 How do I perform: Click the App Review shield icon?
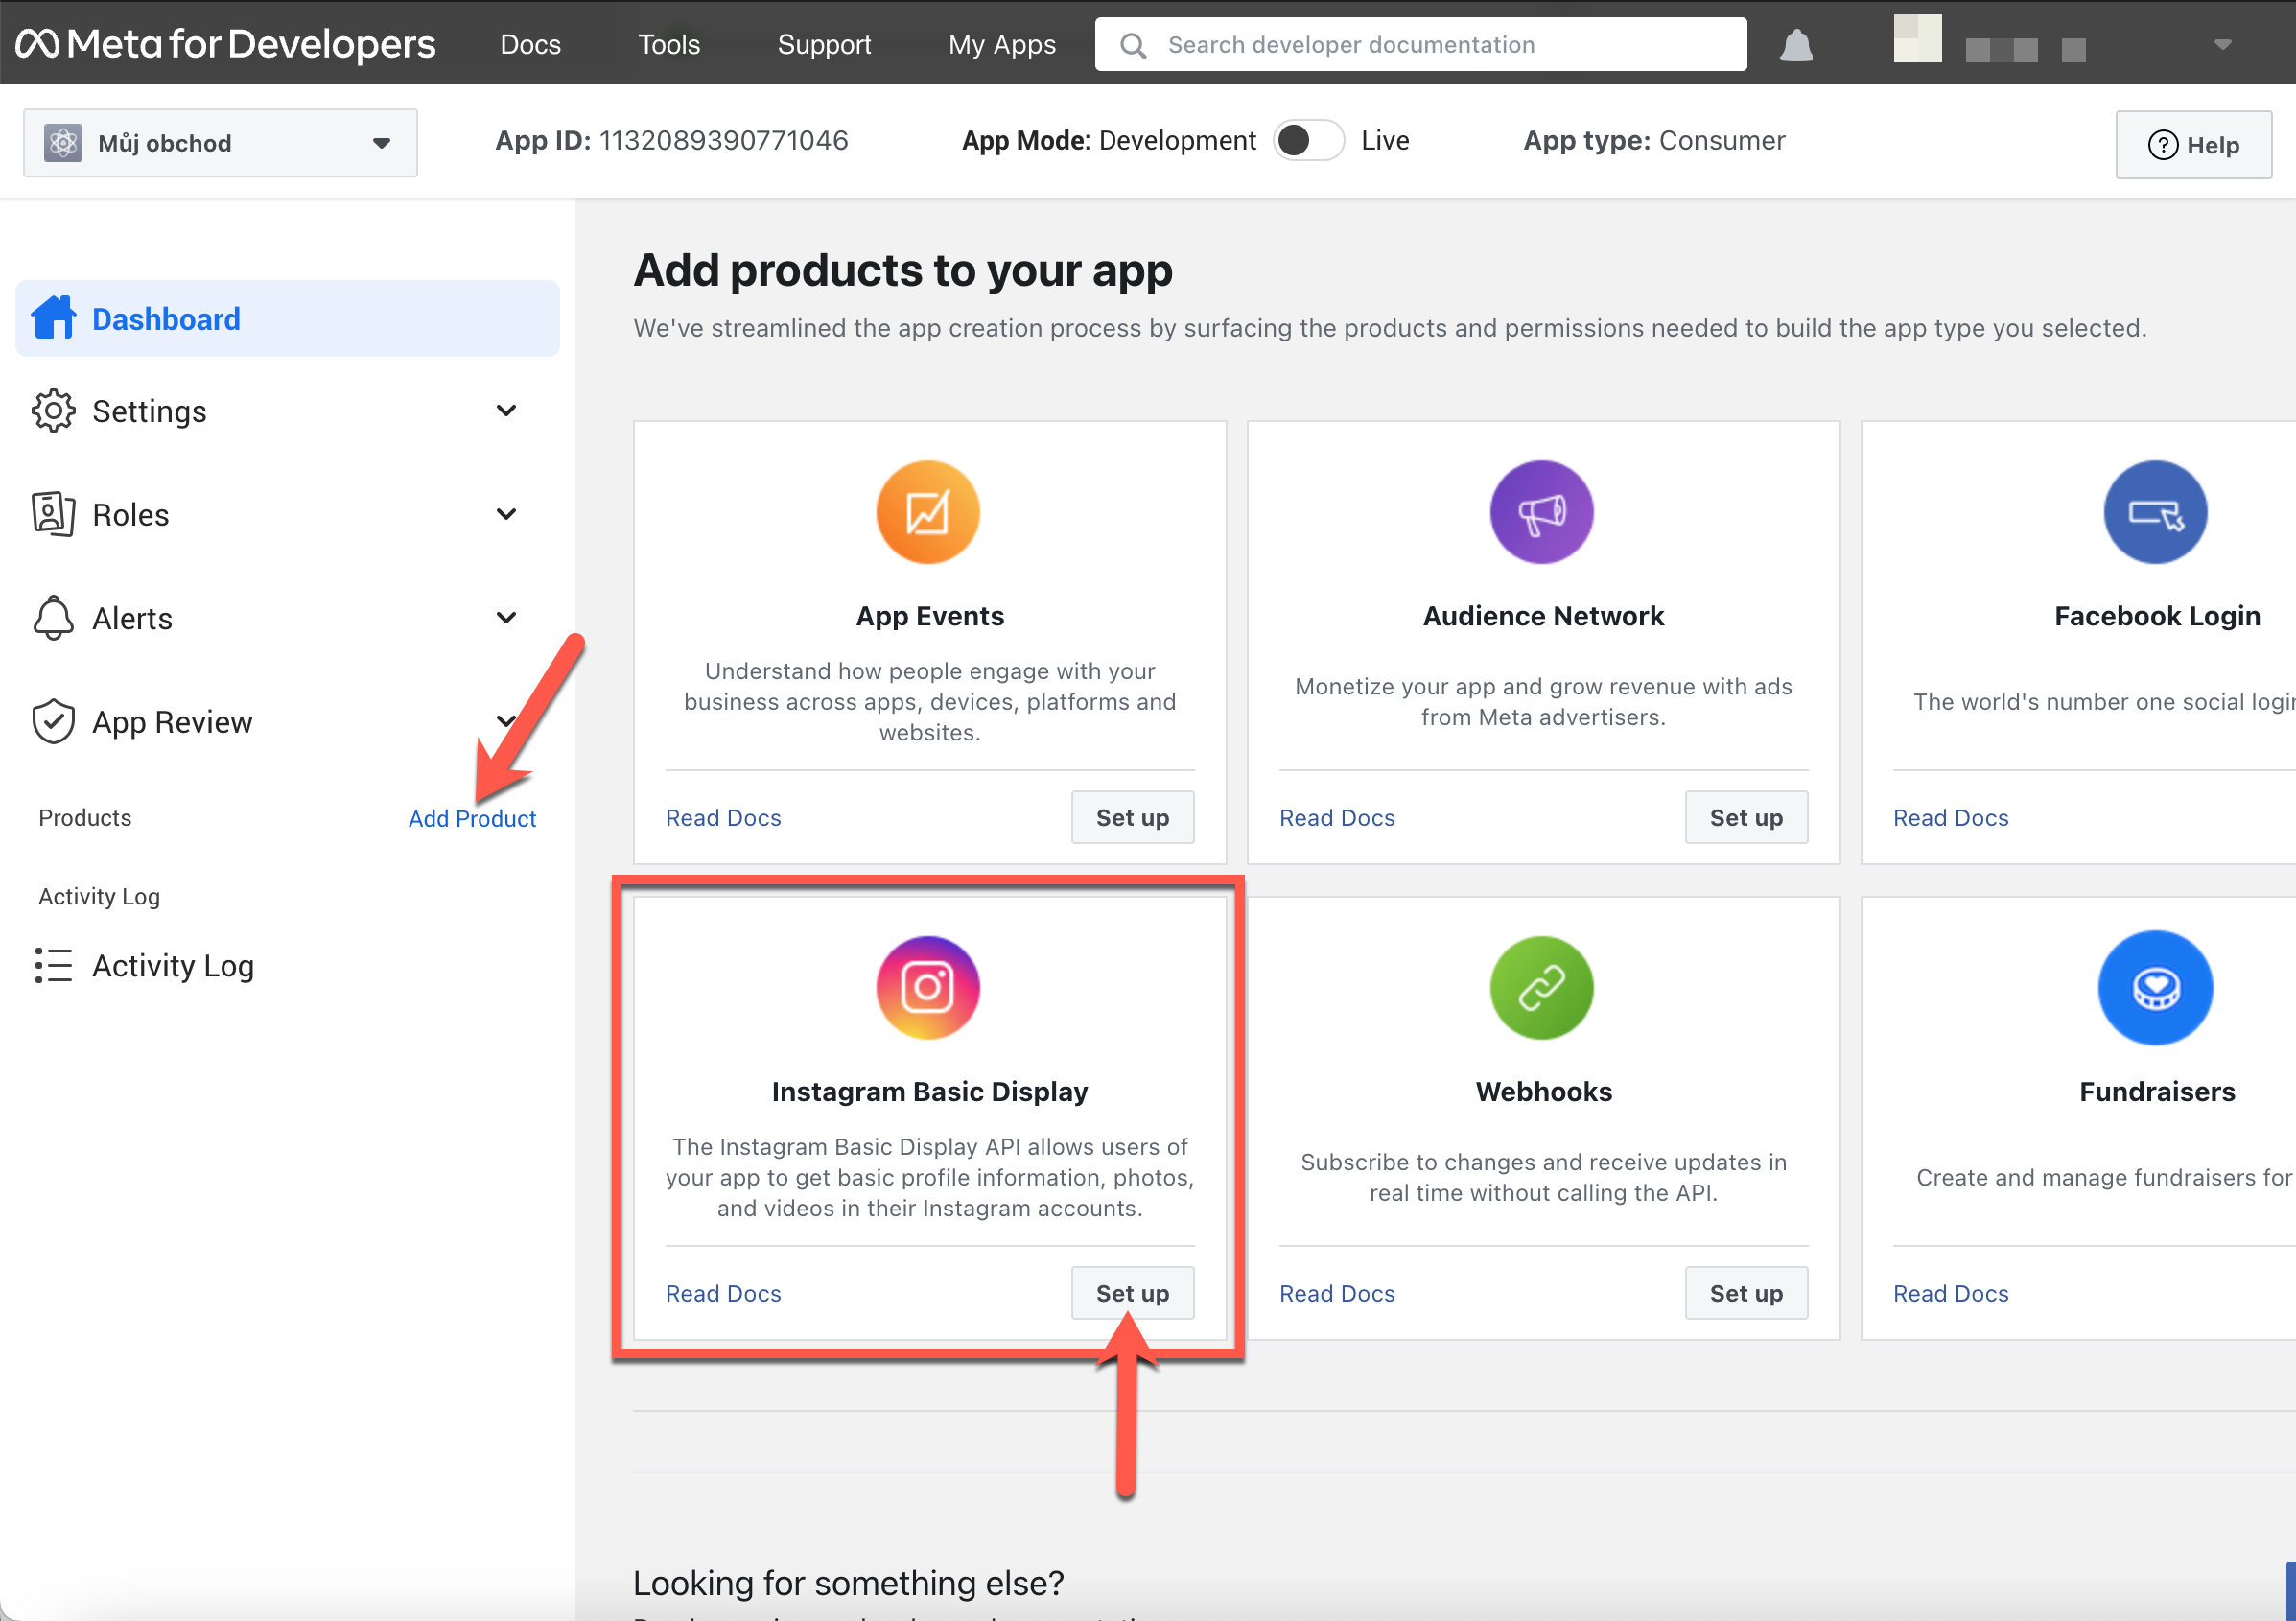[x=53, y=722]
